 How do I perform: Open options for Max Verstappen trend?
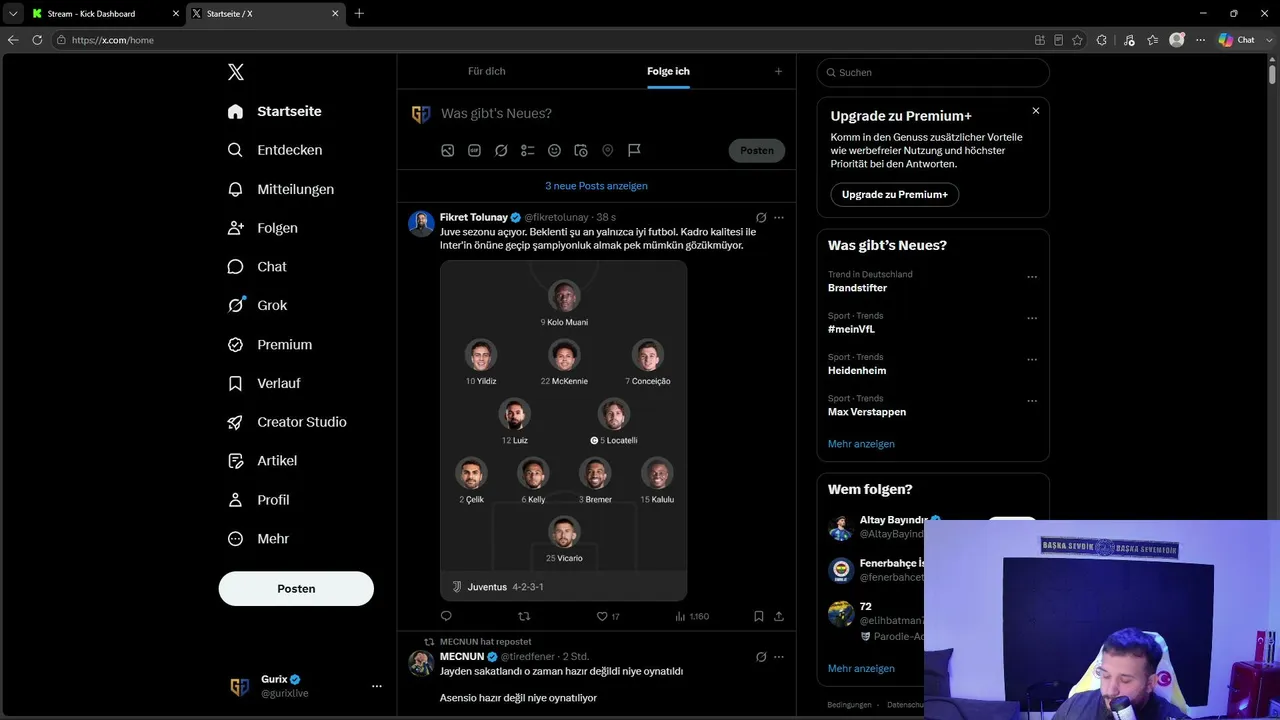(1032, 401)
